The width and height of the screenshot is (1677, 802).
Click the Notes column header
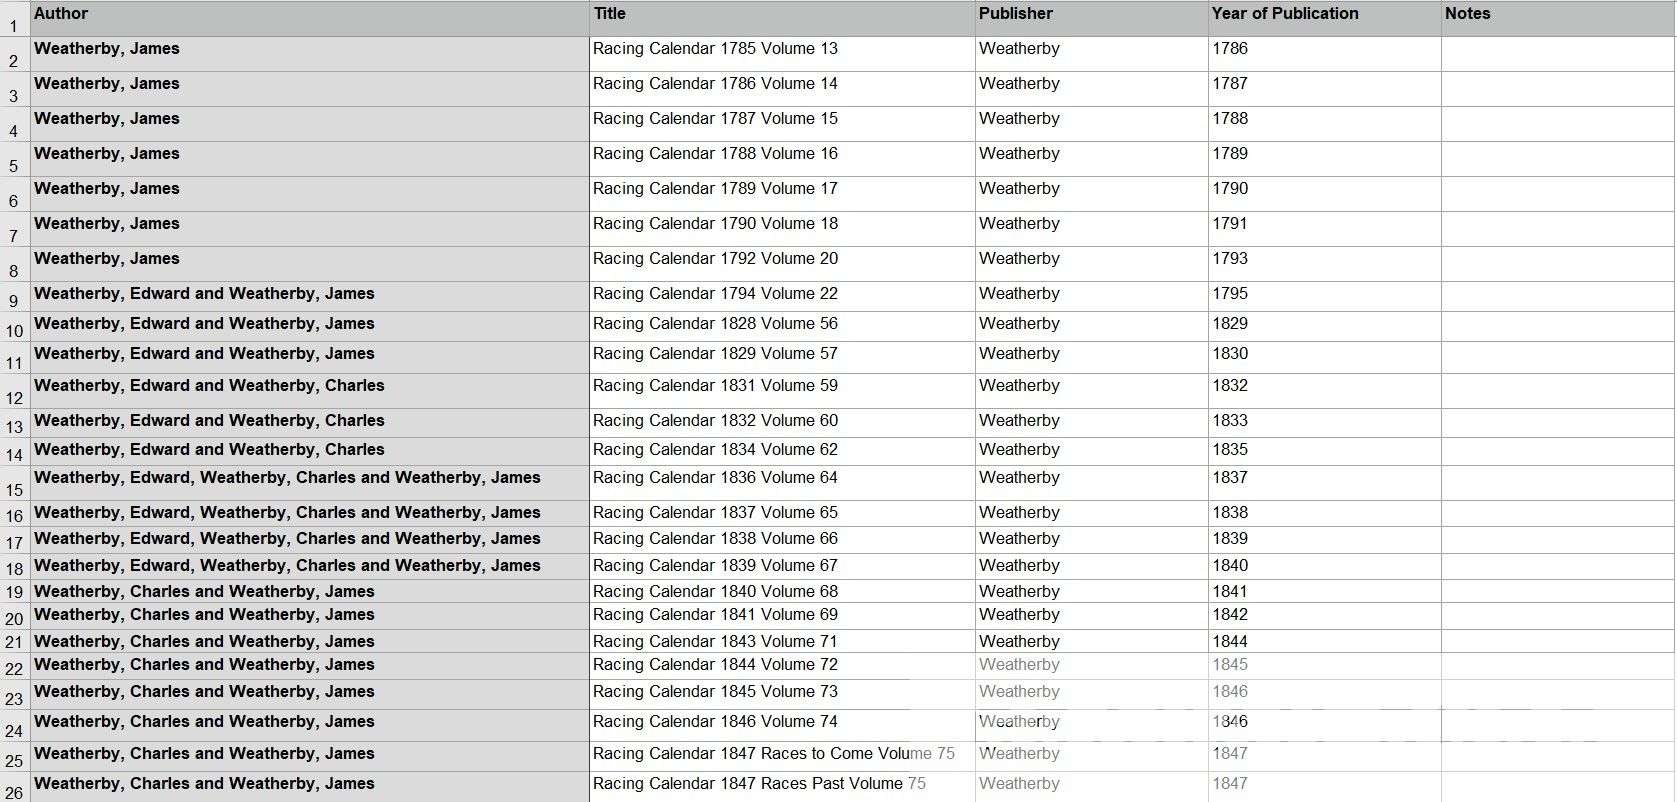click(1557, 18)
